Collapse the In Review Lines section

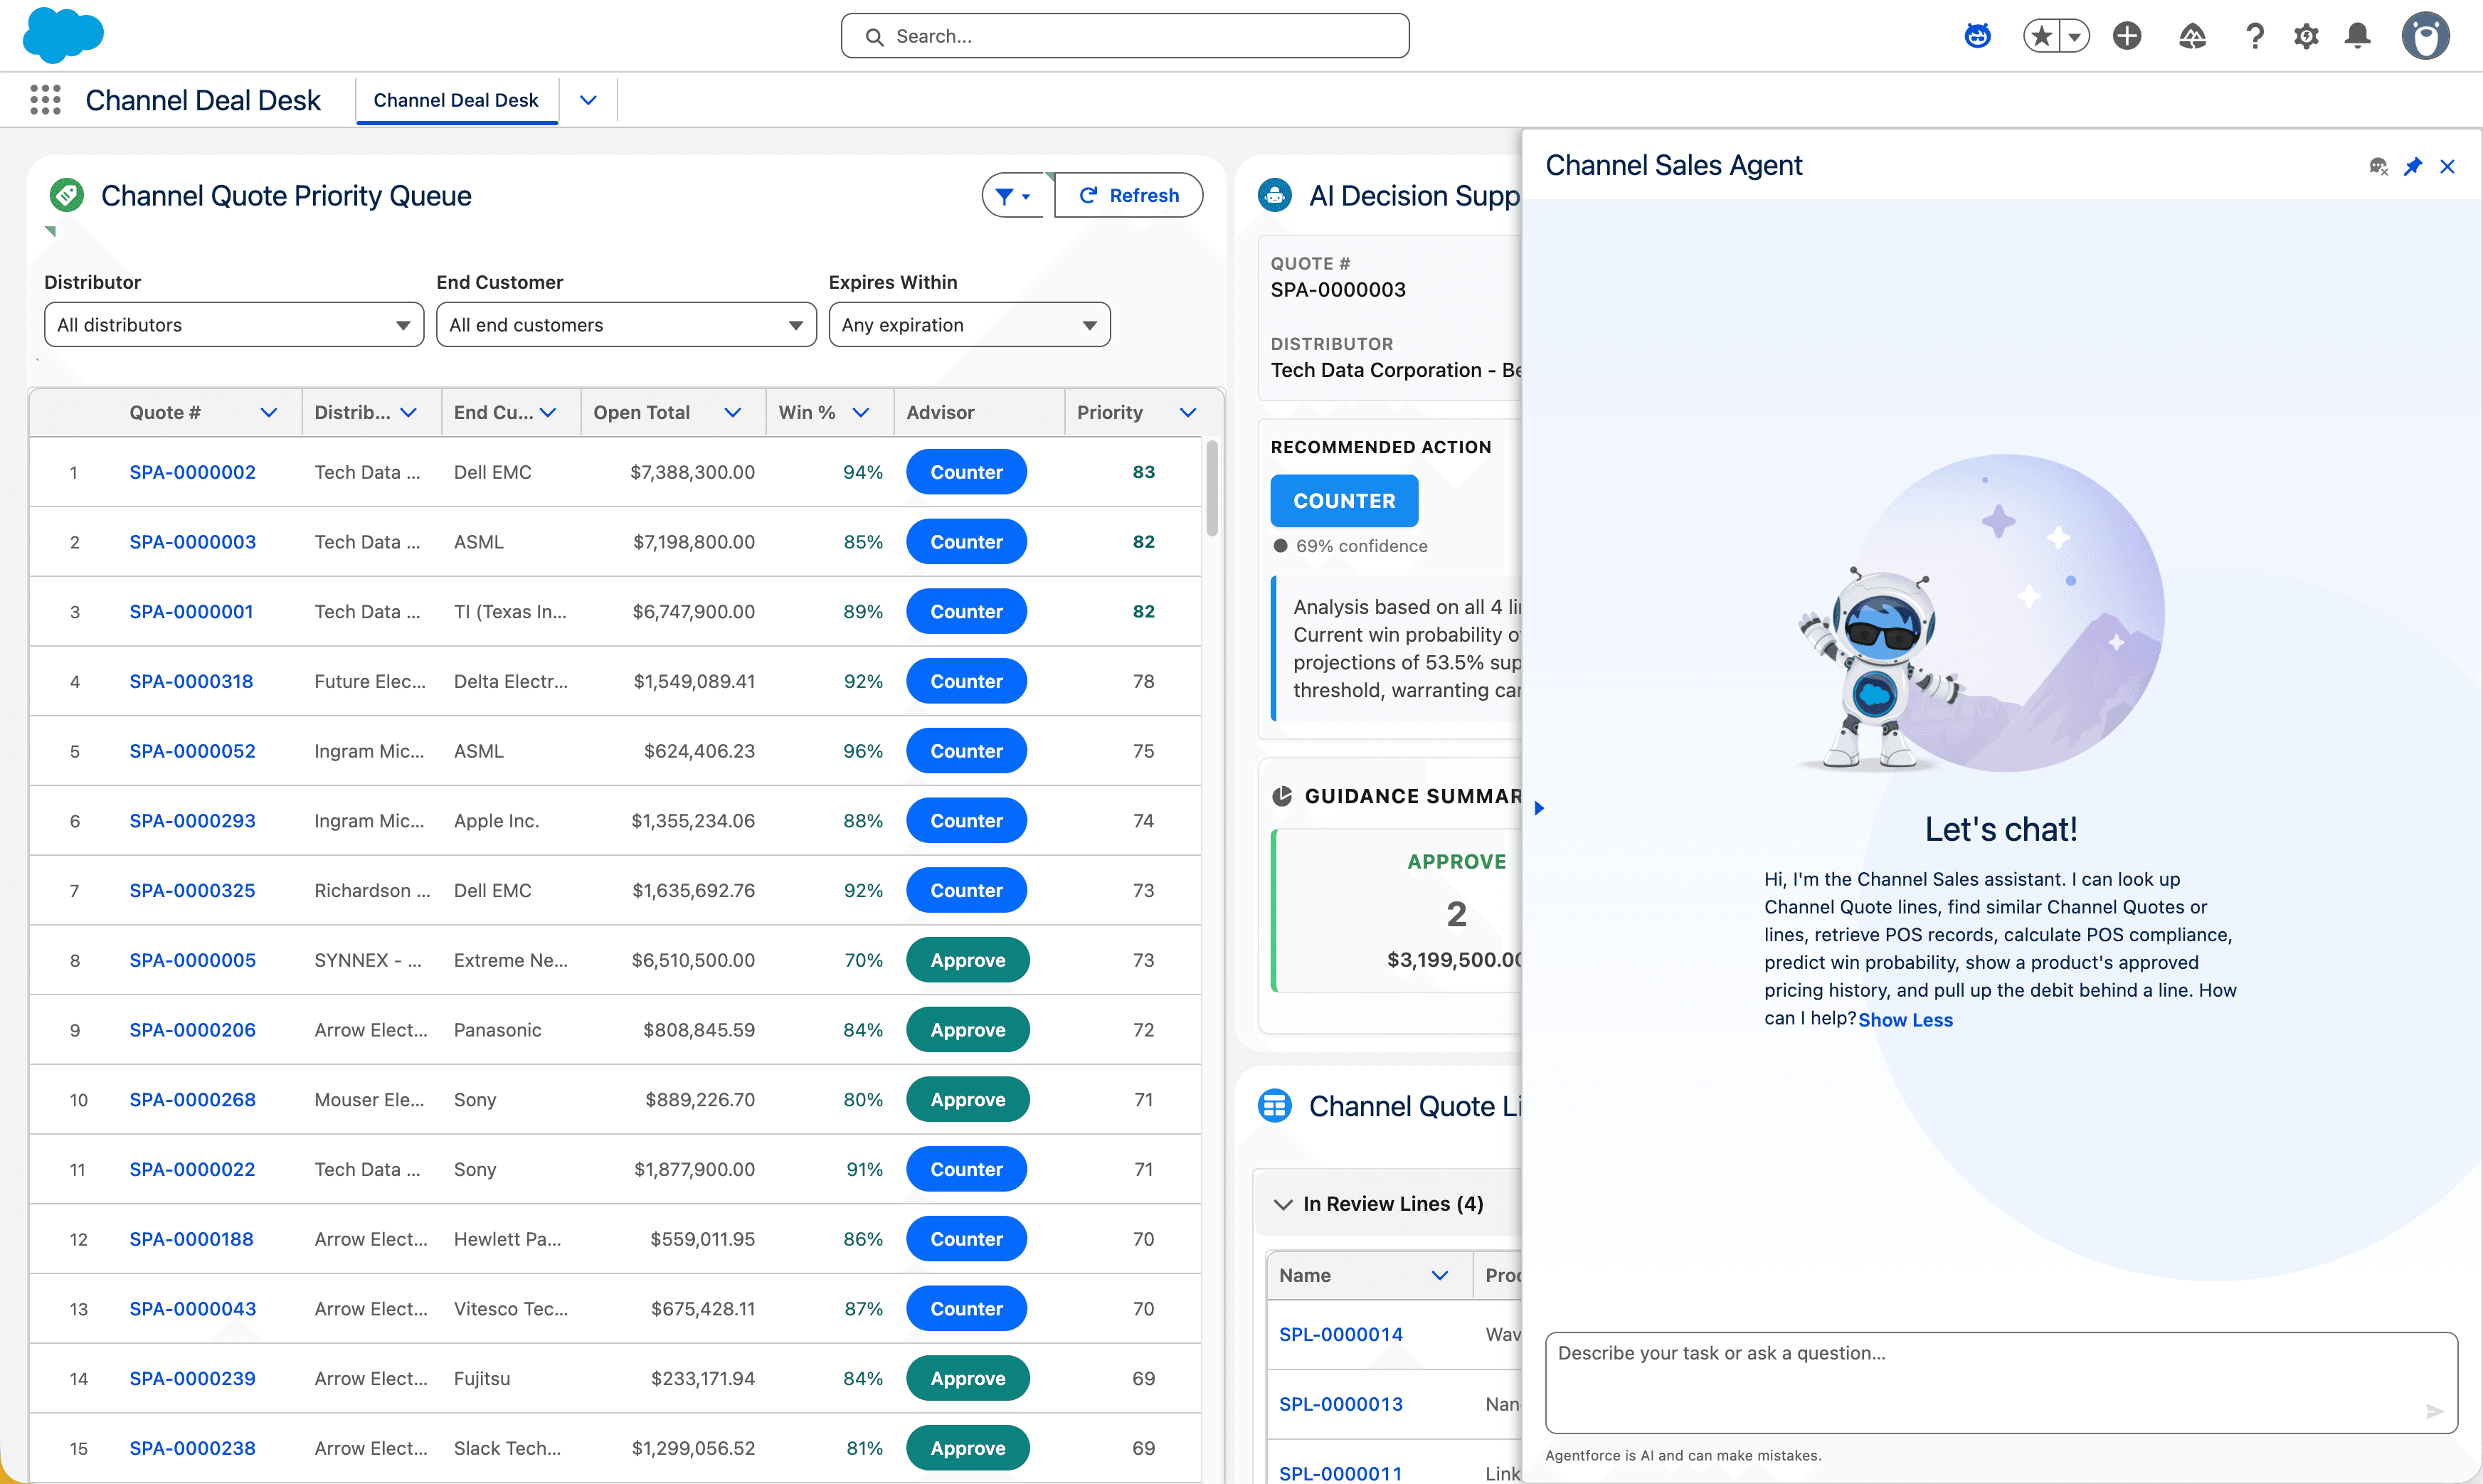(x=1283, y=1204)
